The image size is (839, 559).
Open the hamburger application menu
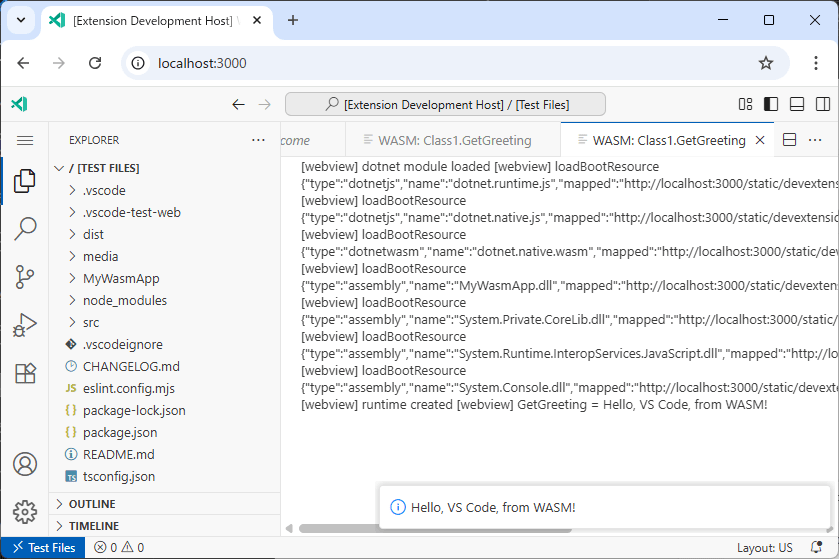[x=25, y=140]
